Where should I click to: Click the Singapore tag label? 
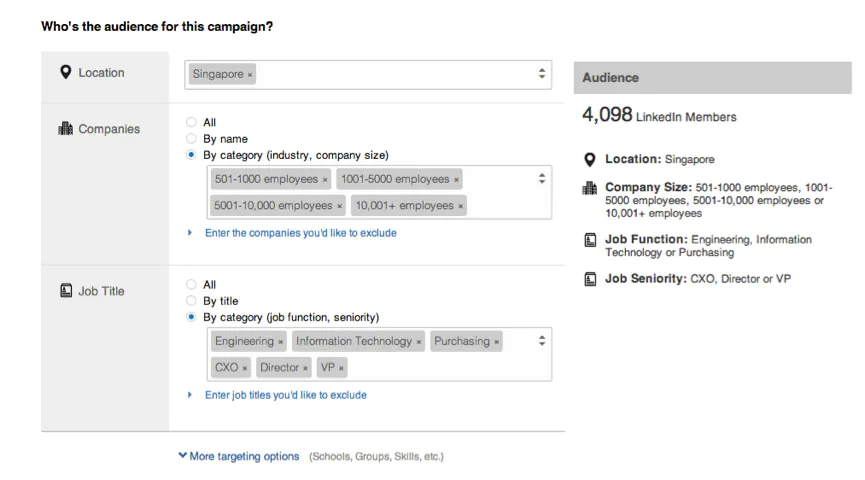218,74
